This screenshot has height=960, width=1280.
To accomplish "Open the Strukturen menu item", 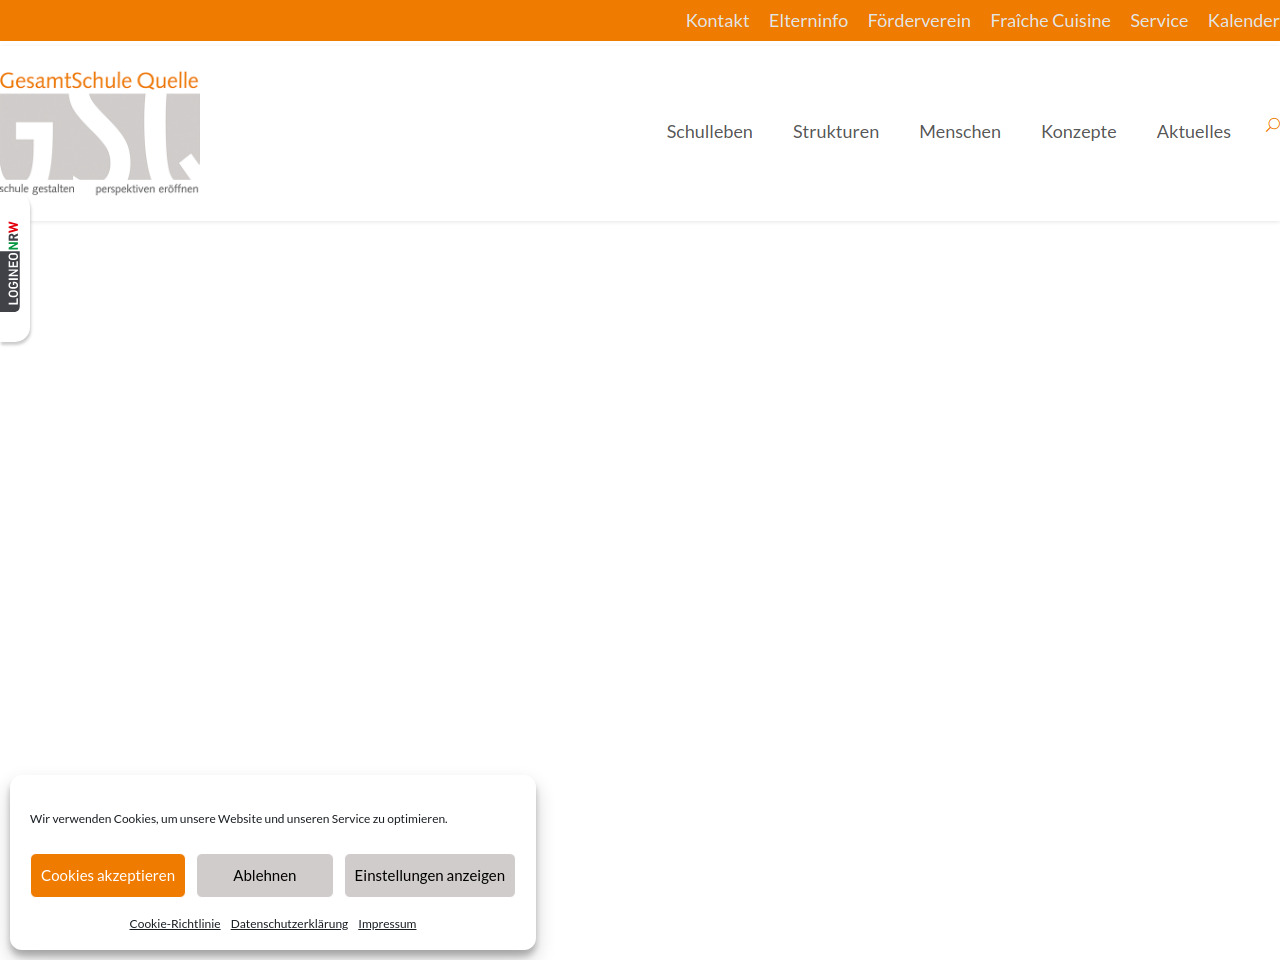I will pyautogui.click(x=836, y=132).
